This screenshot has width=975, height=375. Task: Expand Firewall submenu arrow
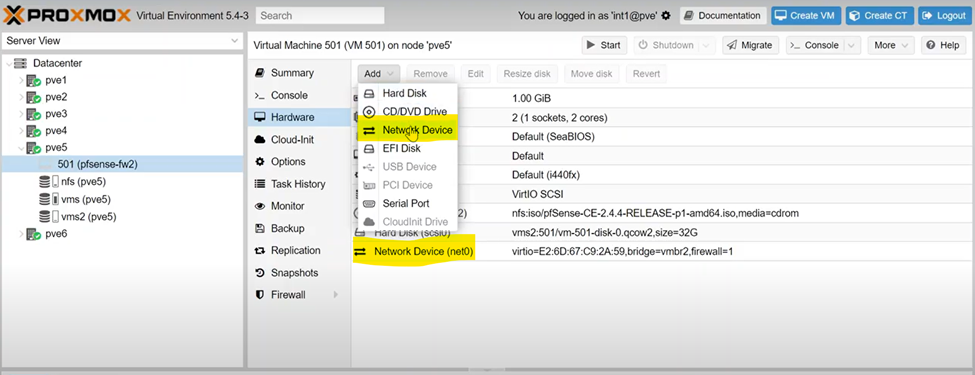(336, 295)
